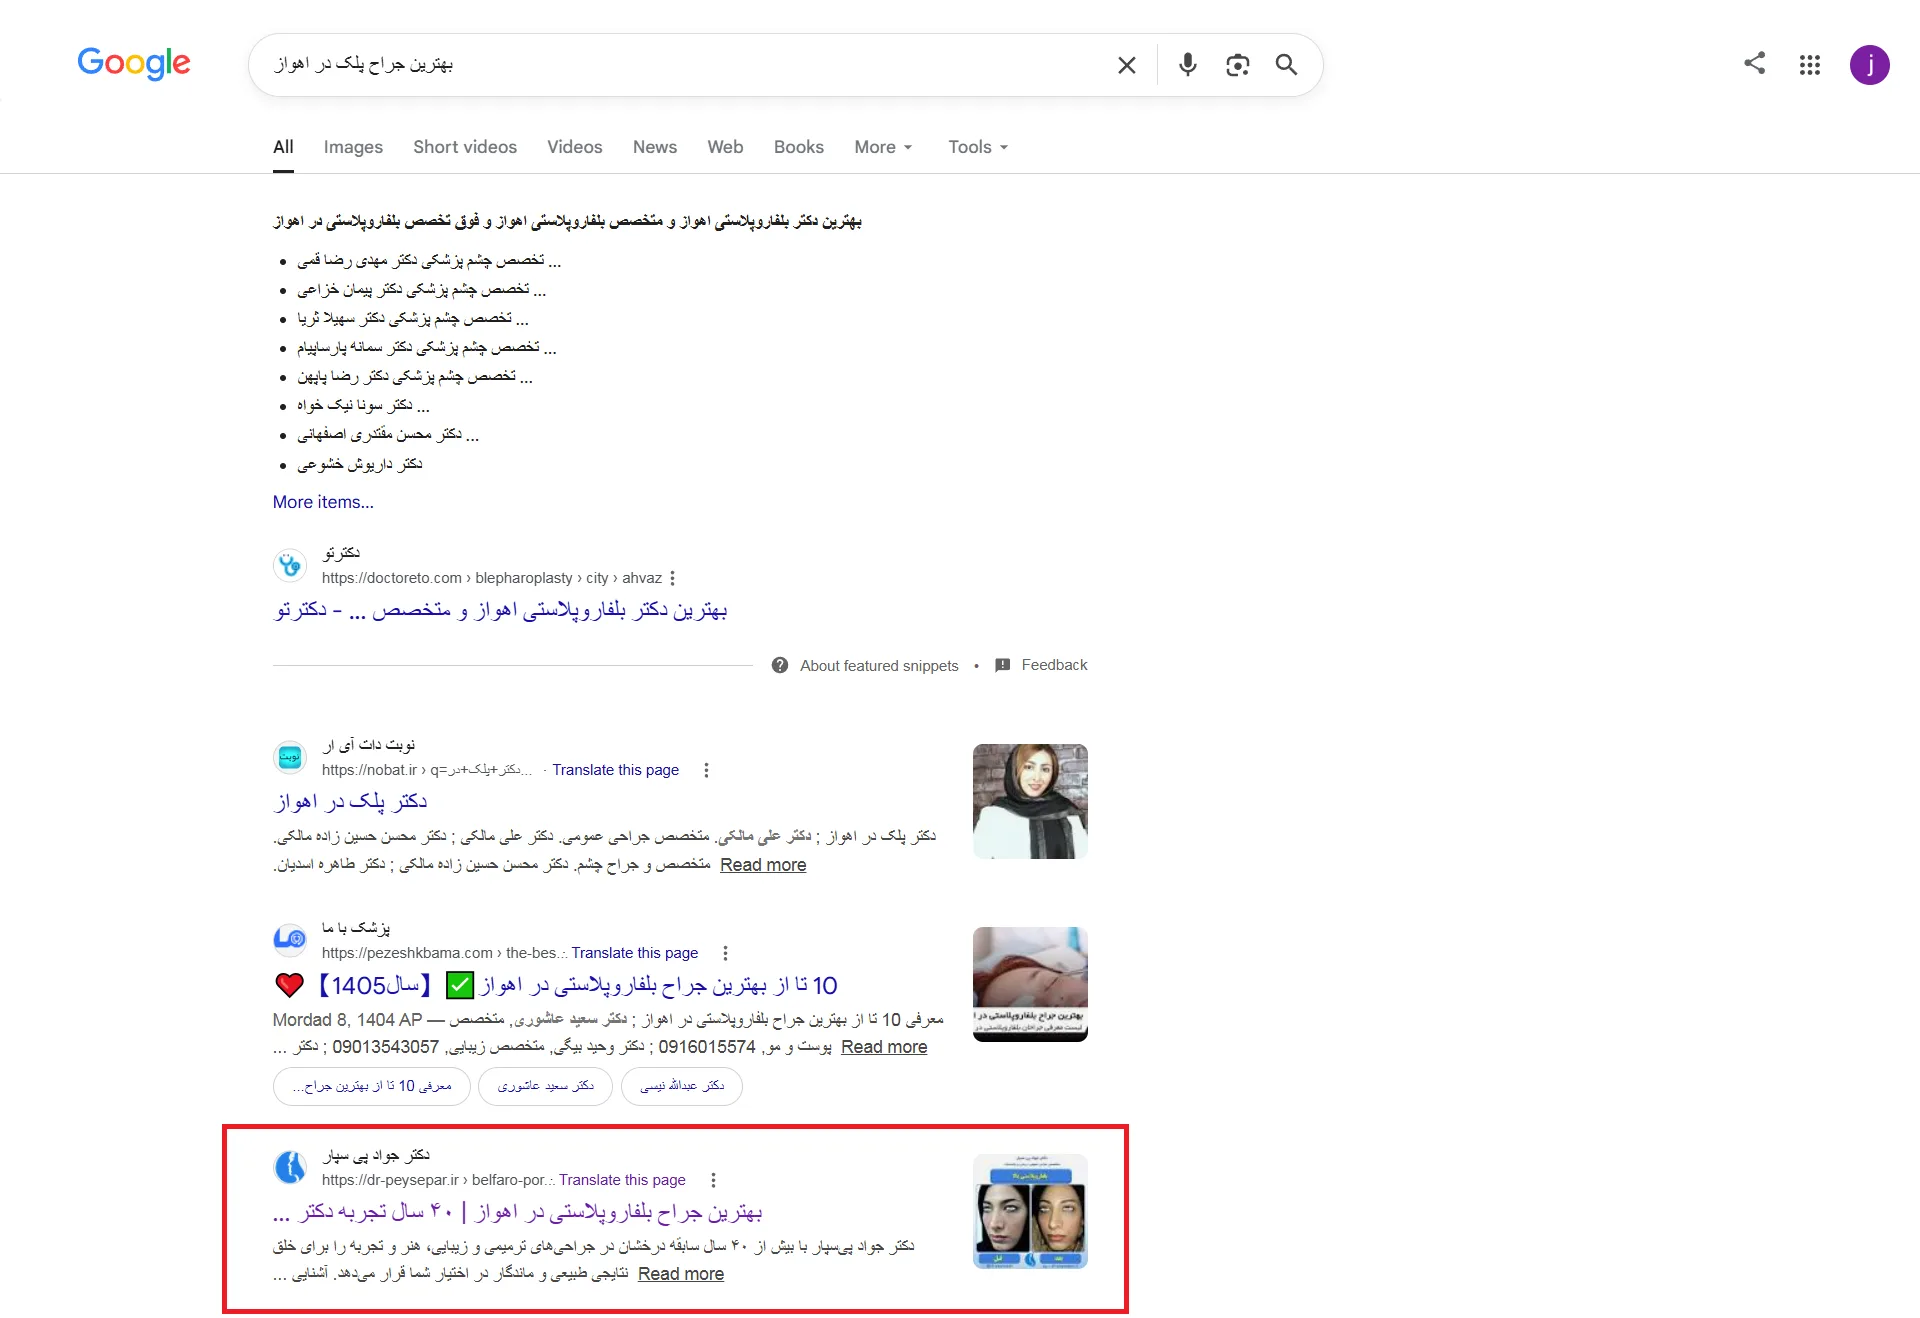This screenshot has width=1920, height=1318.
Task: Open search by image camera icon
Action: coord(1237,65)
